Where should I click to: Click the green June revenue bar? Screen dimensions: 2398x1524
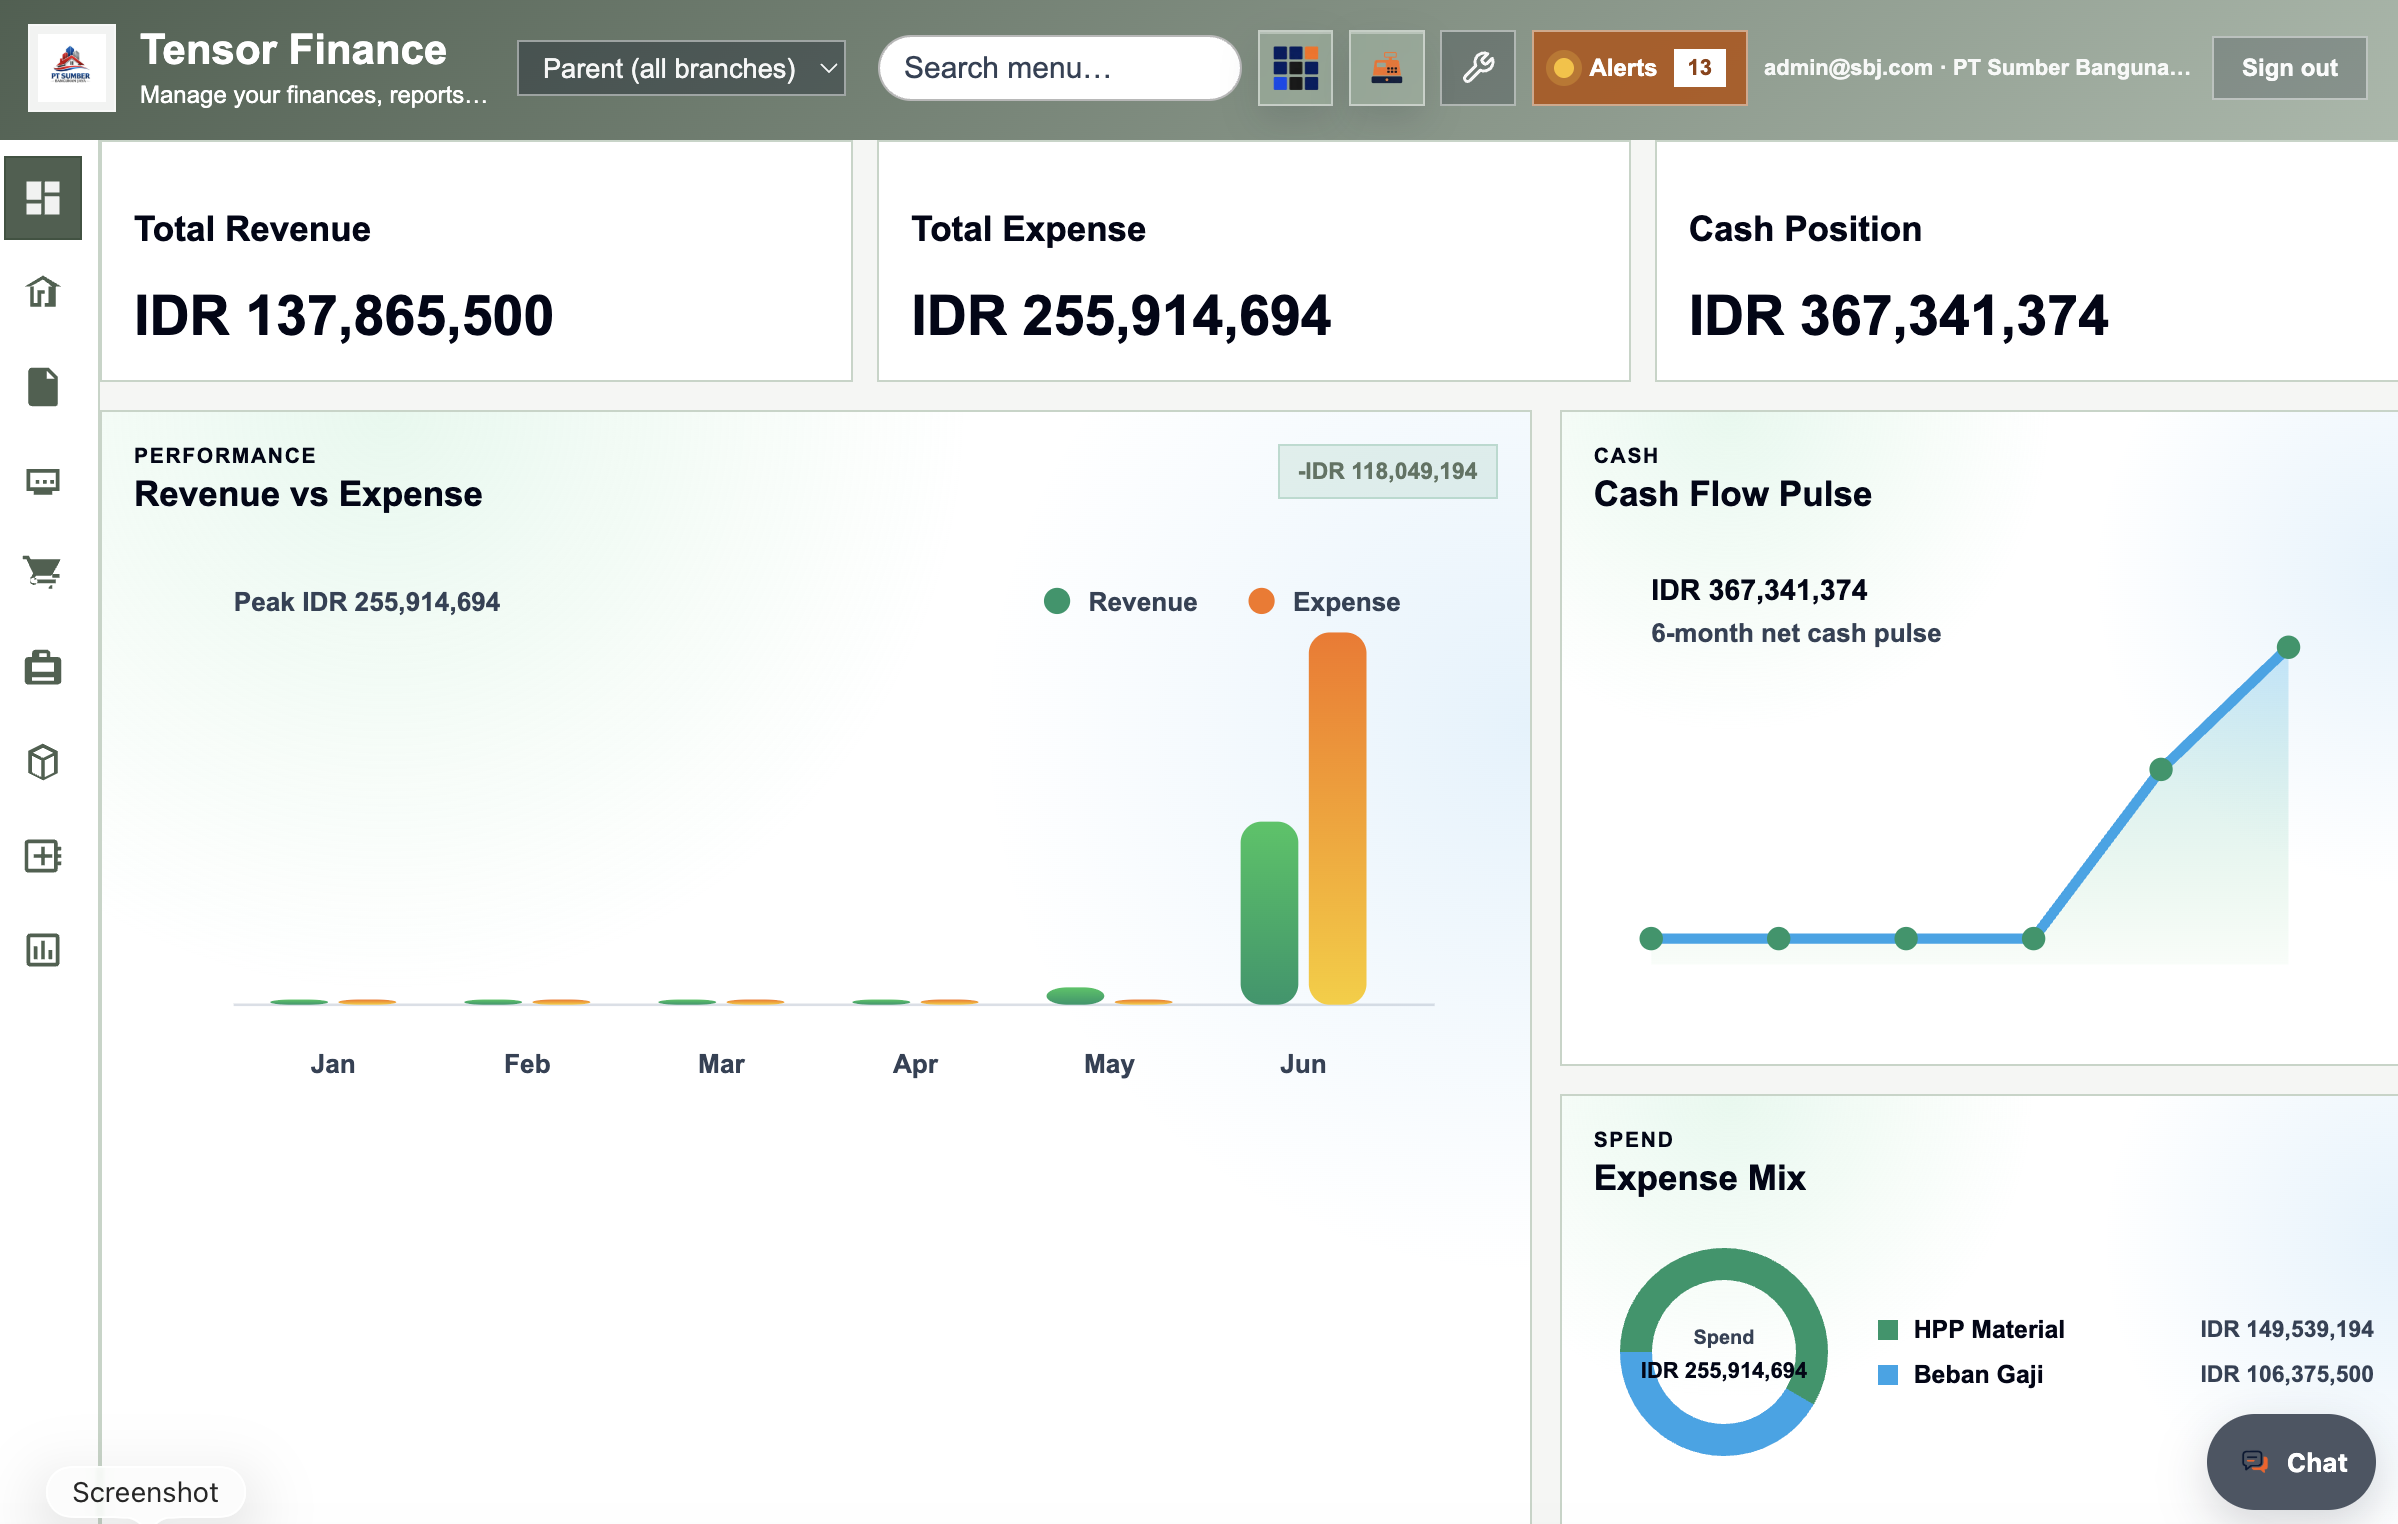tap(1269, 913)
